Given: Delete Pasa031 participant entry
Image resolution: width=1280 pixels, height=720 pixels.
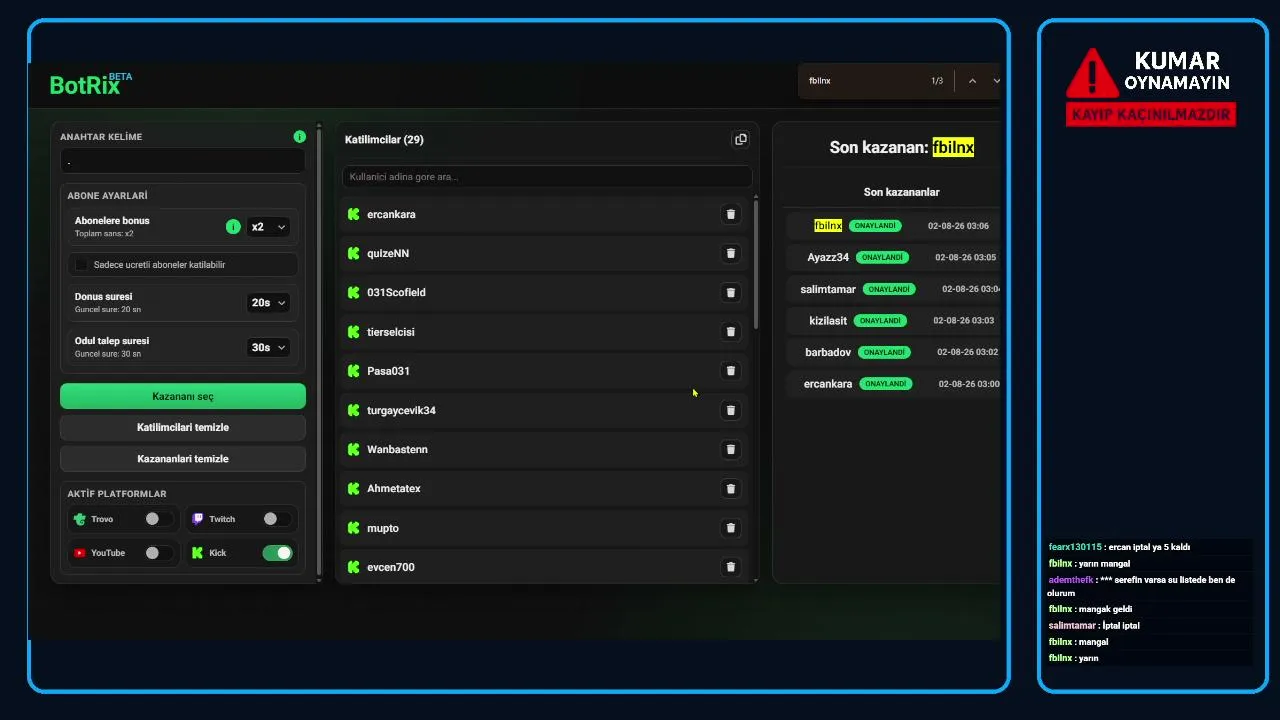Looking at the screenshot, I should [x=730, y=371].
